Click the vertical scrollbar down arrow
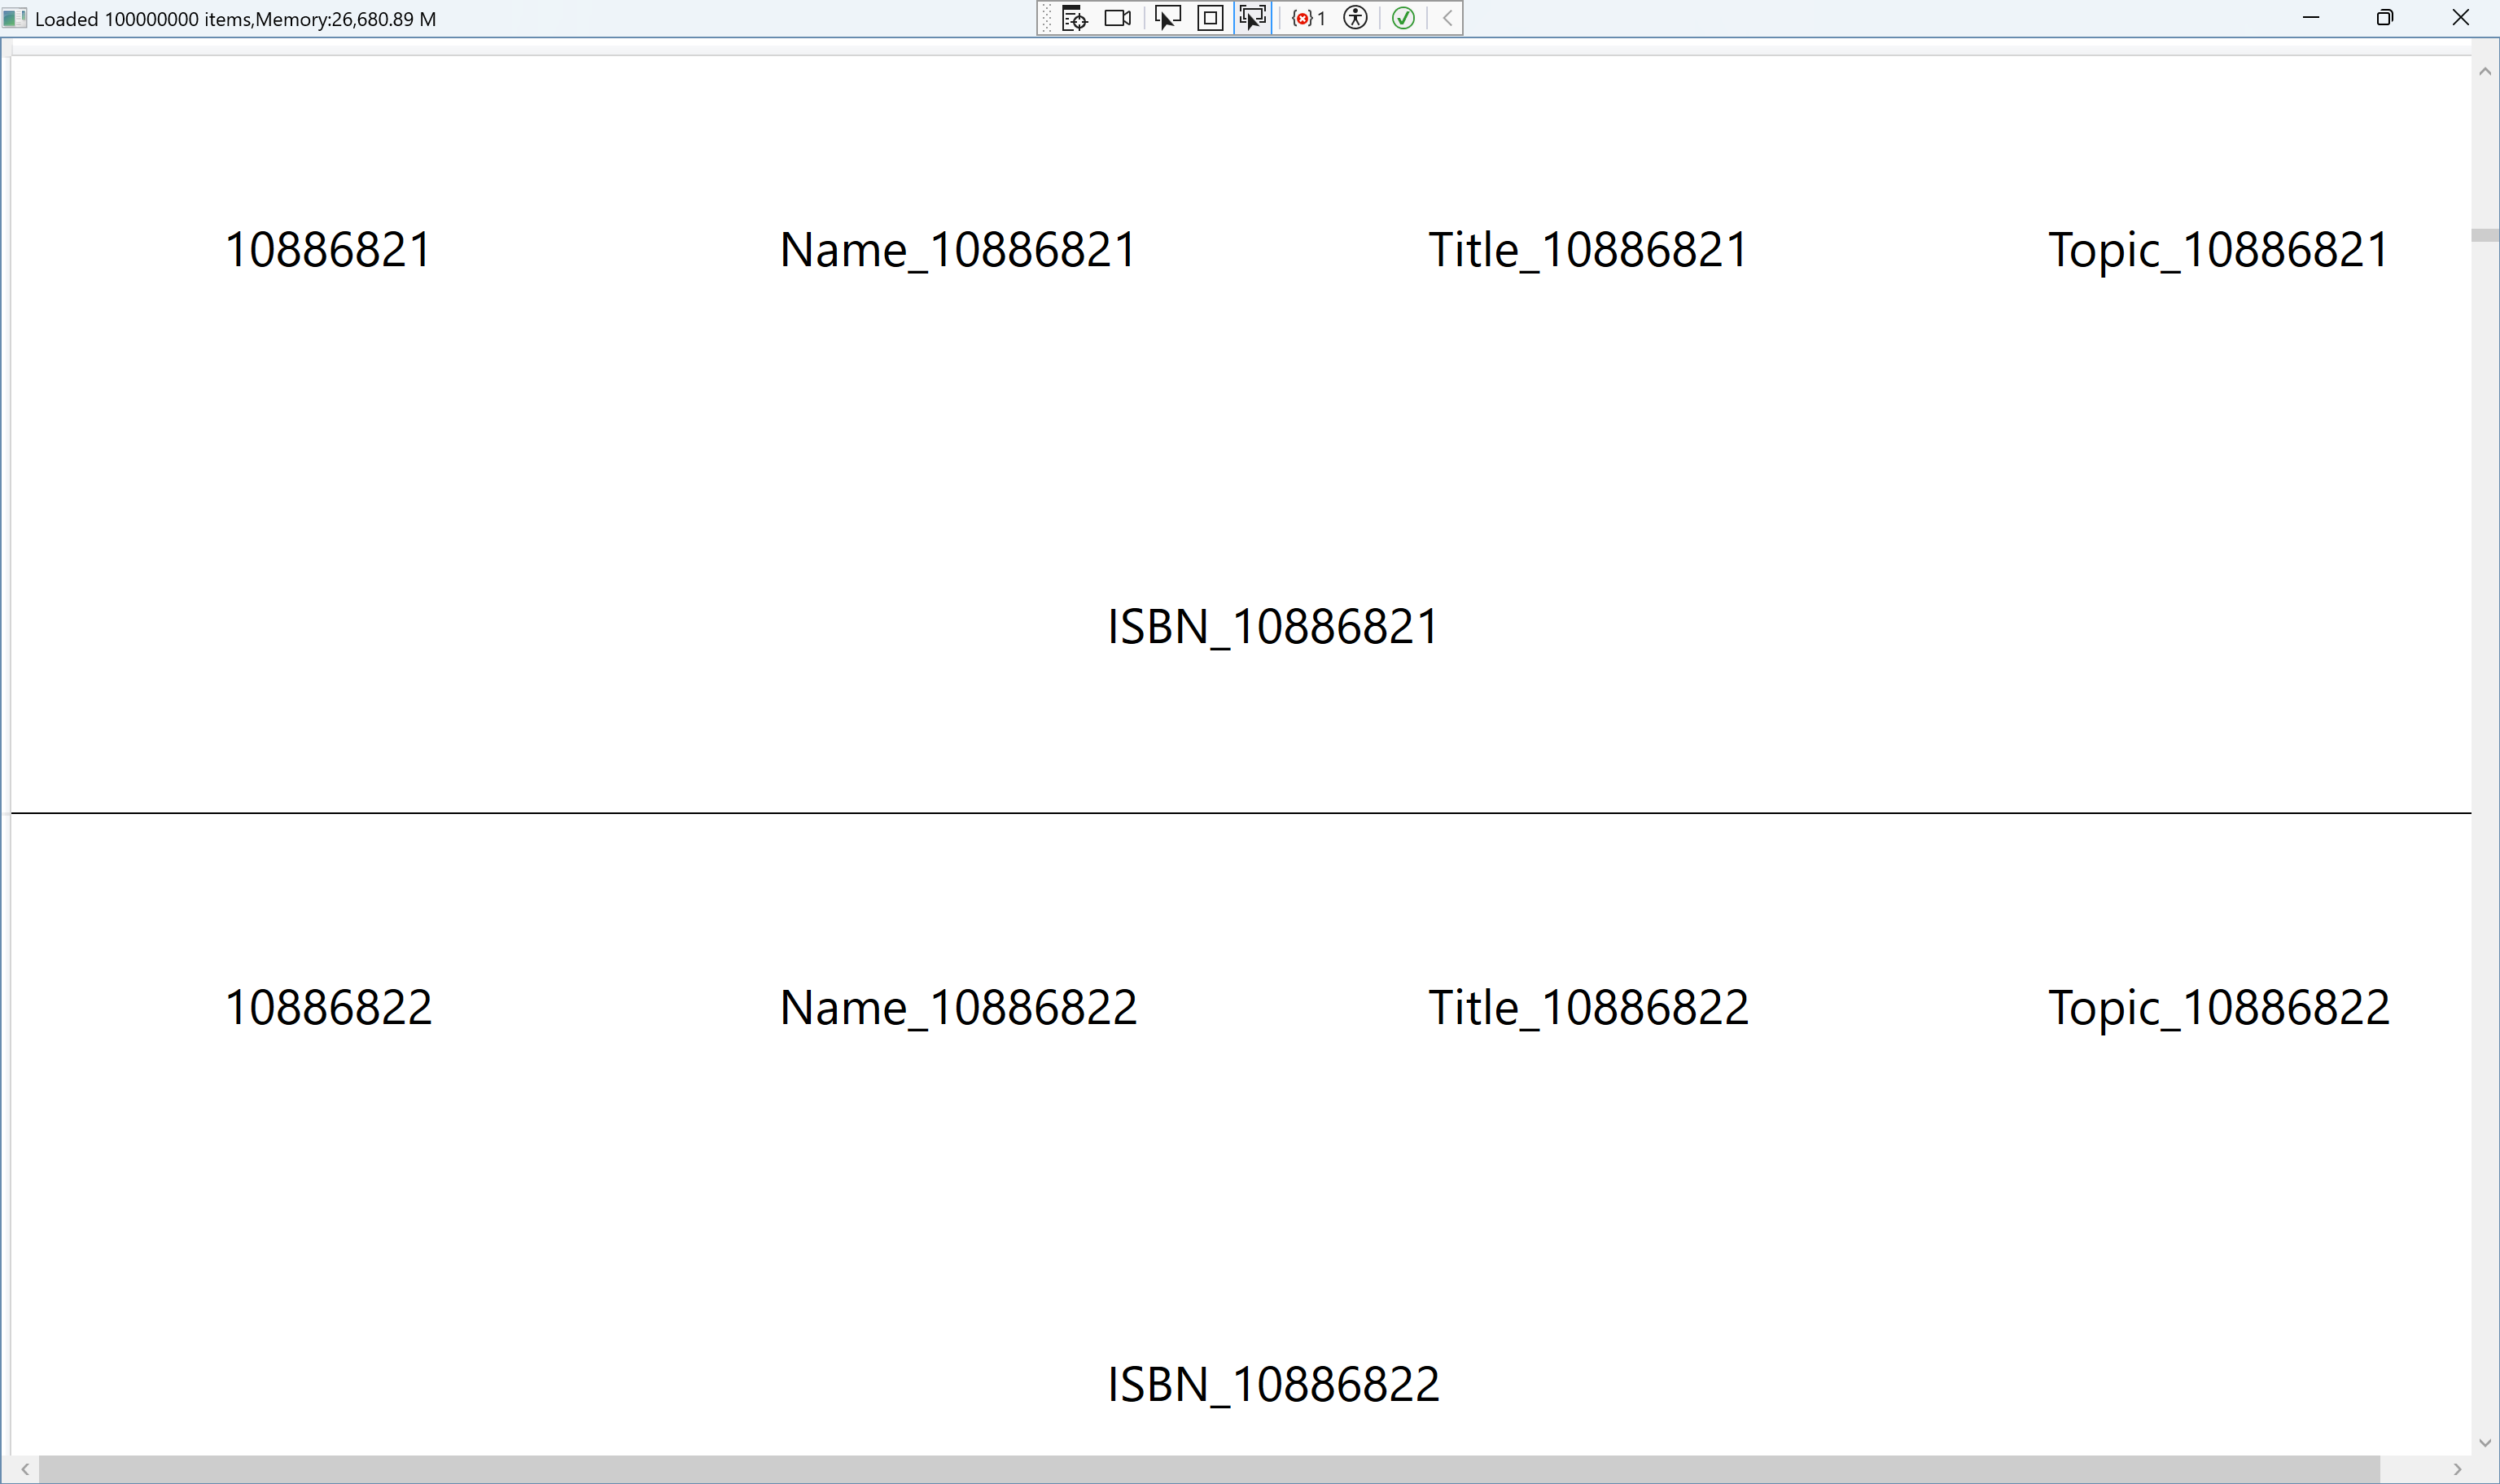Screen dimensions: 2500x1484 click(x=2485, y=1442)
